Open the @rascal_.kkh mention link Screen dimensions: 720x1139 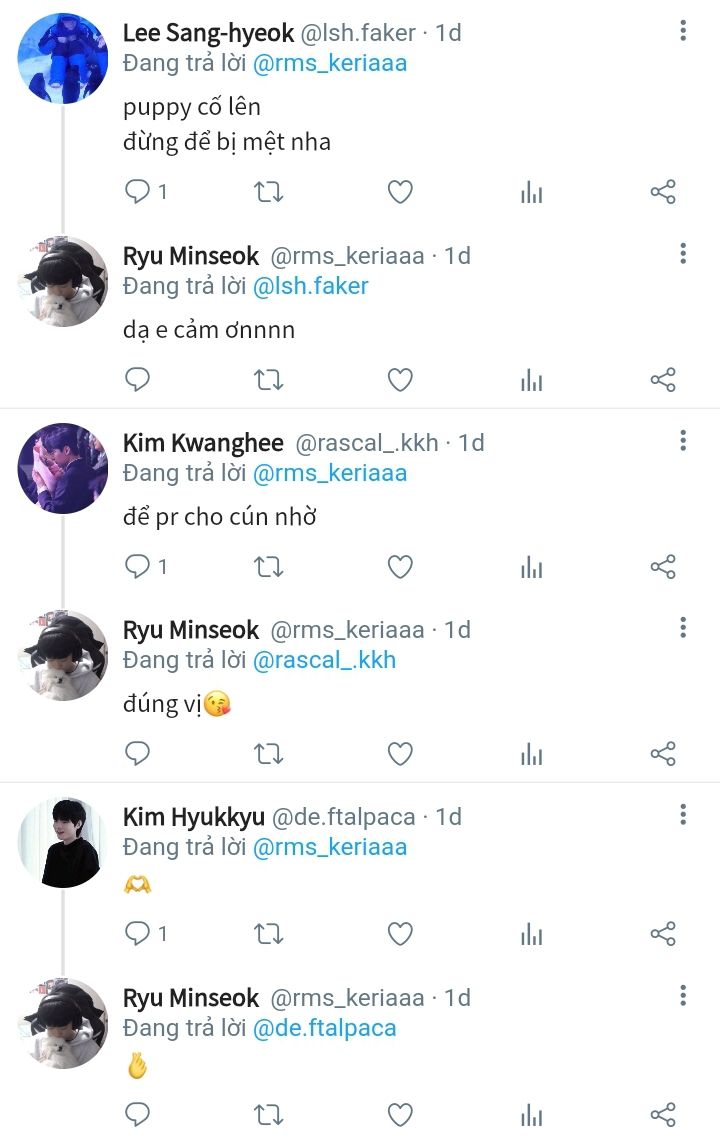coord(324,660)
